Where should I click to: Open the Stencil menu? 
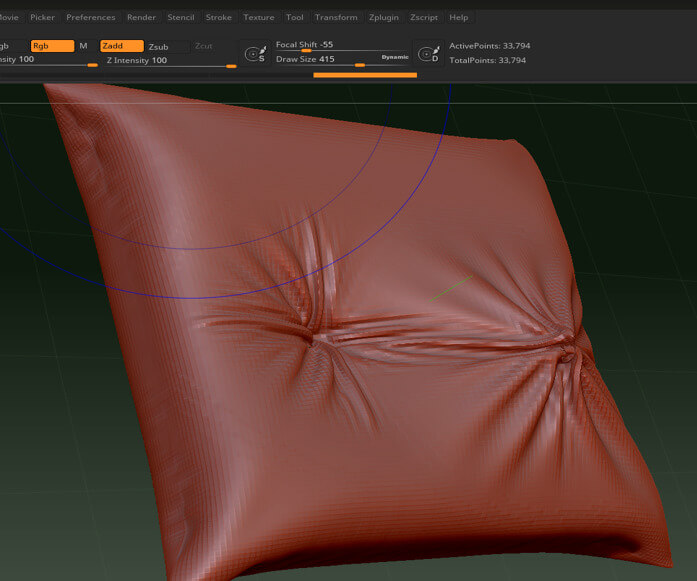(181, 18)
